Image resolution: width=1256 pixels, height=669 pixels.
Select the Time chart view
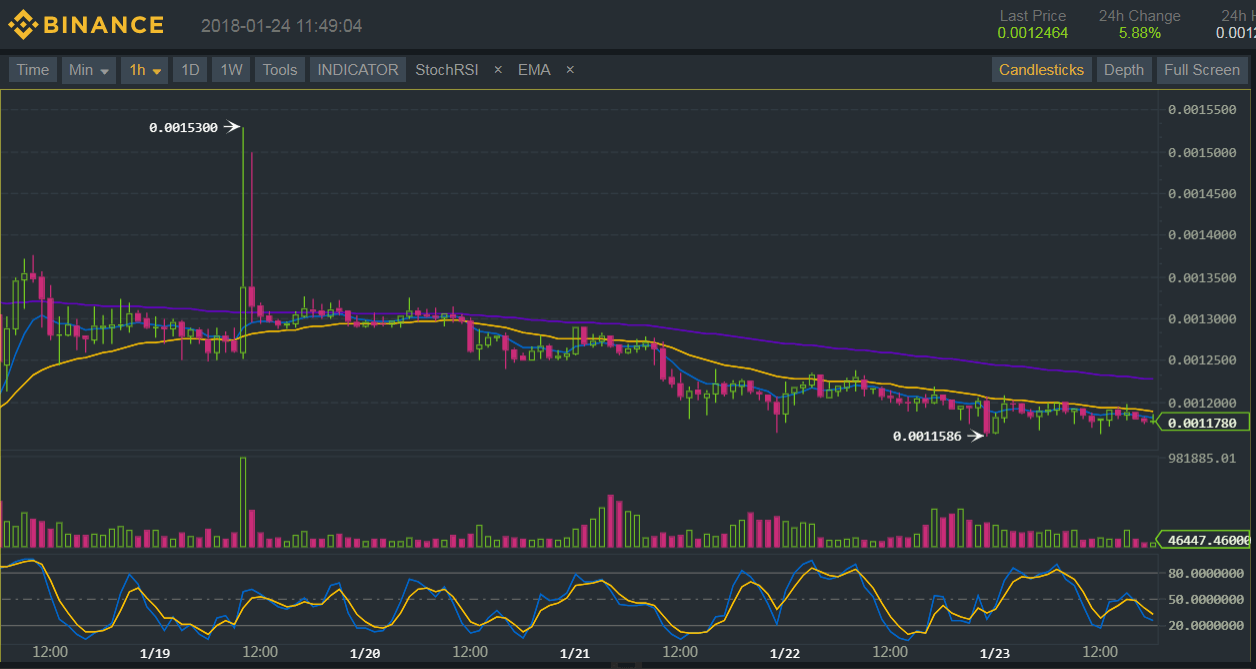coord(32,70)
